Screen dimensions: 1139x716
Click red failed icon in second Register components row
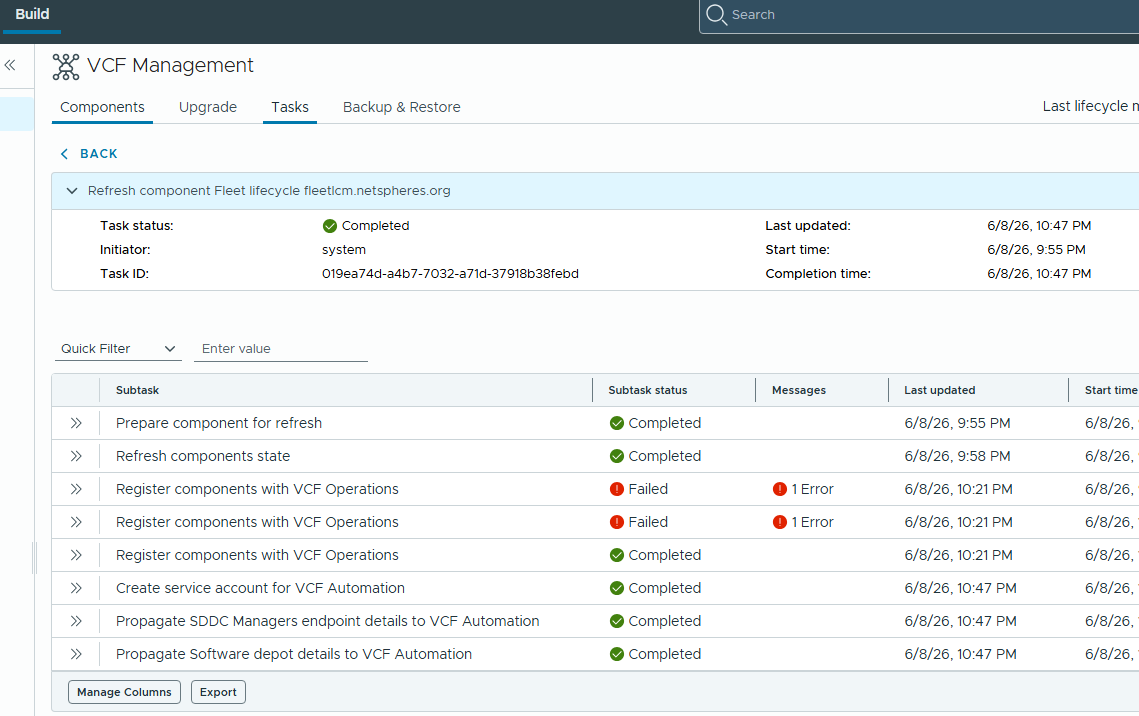click(x=617, y=522)
